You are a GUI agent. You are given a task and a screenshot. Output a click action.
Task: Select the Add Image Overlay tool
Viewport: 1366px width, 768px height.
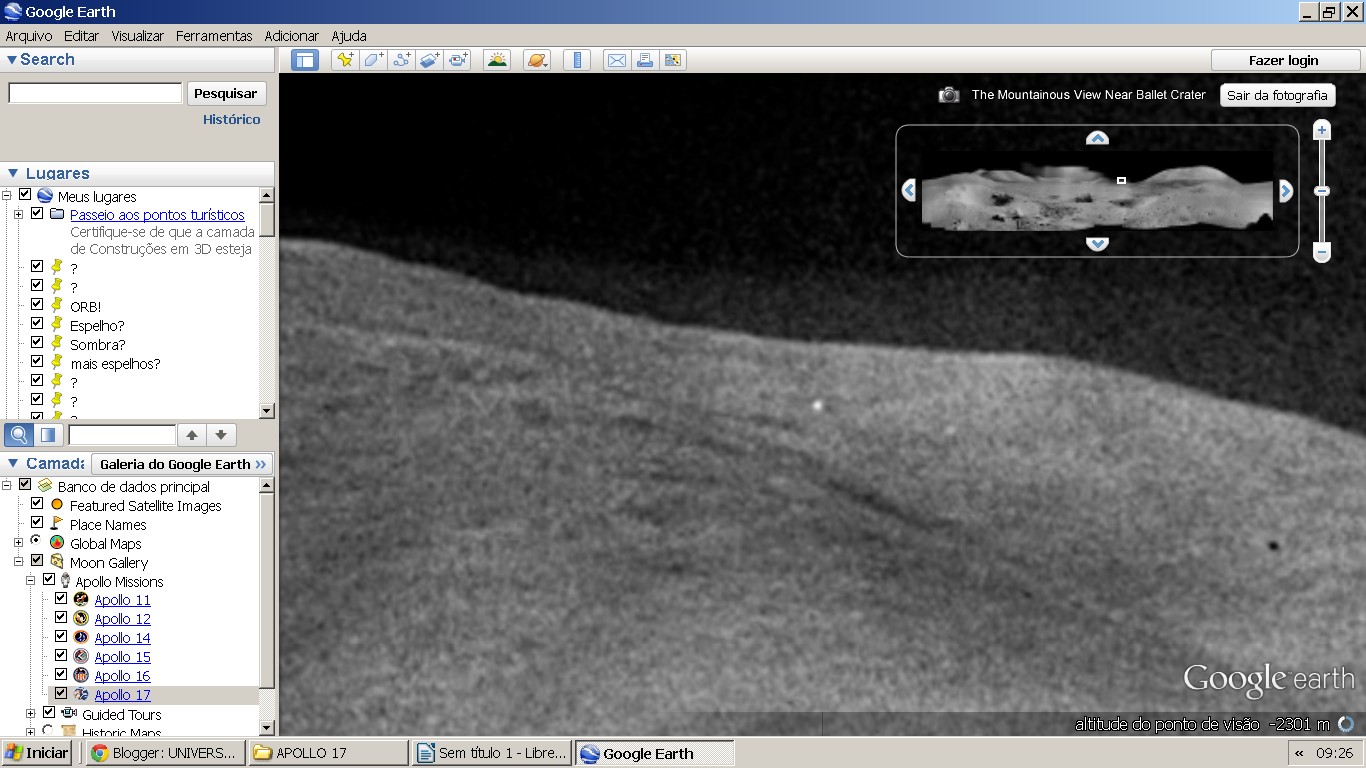429,60
